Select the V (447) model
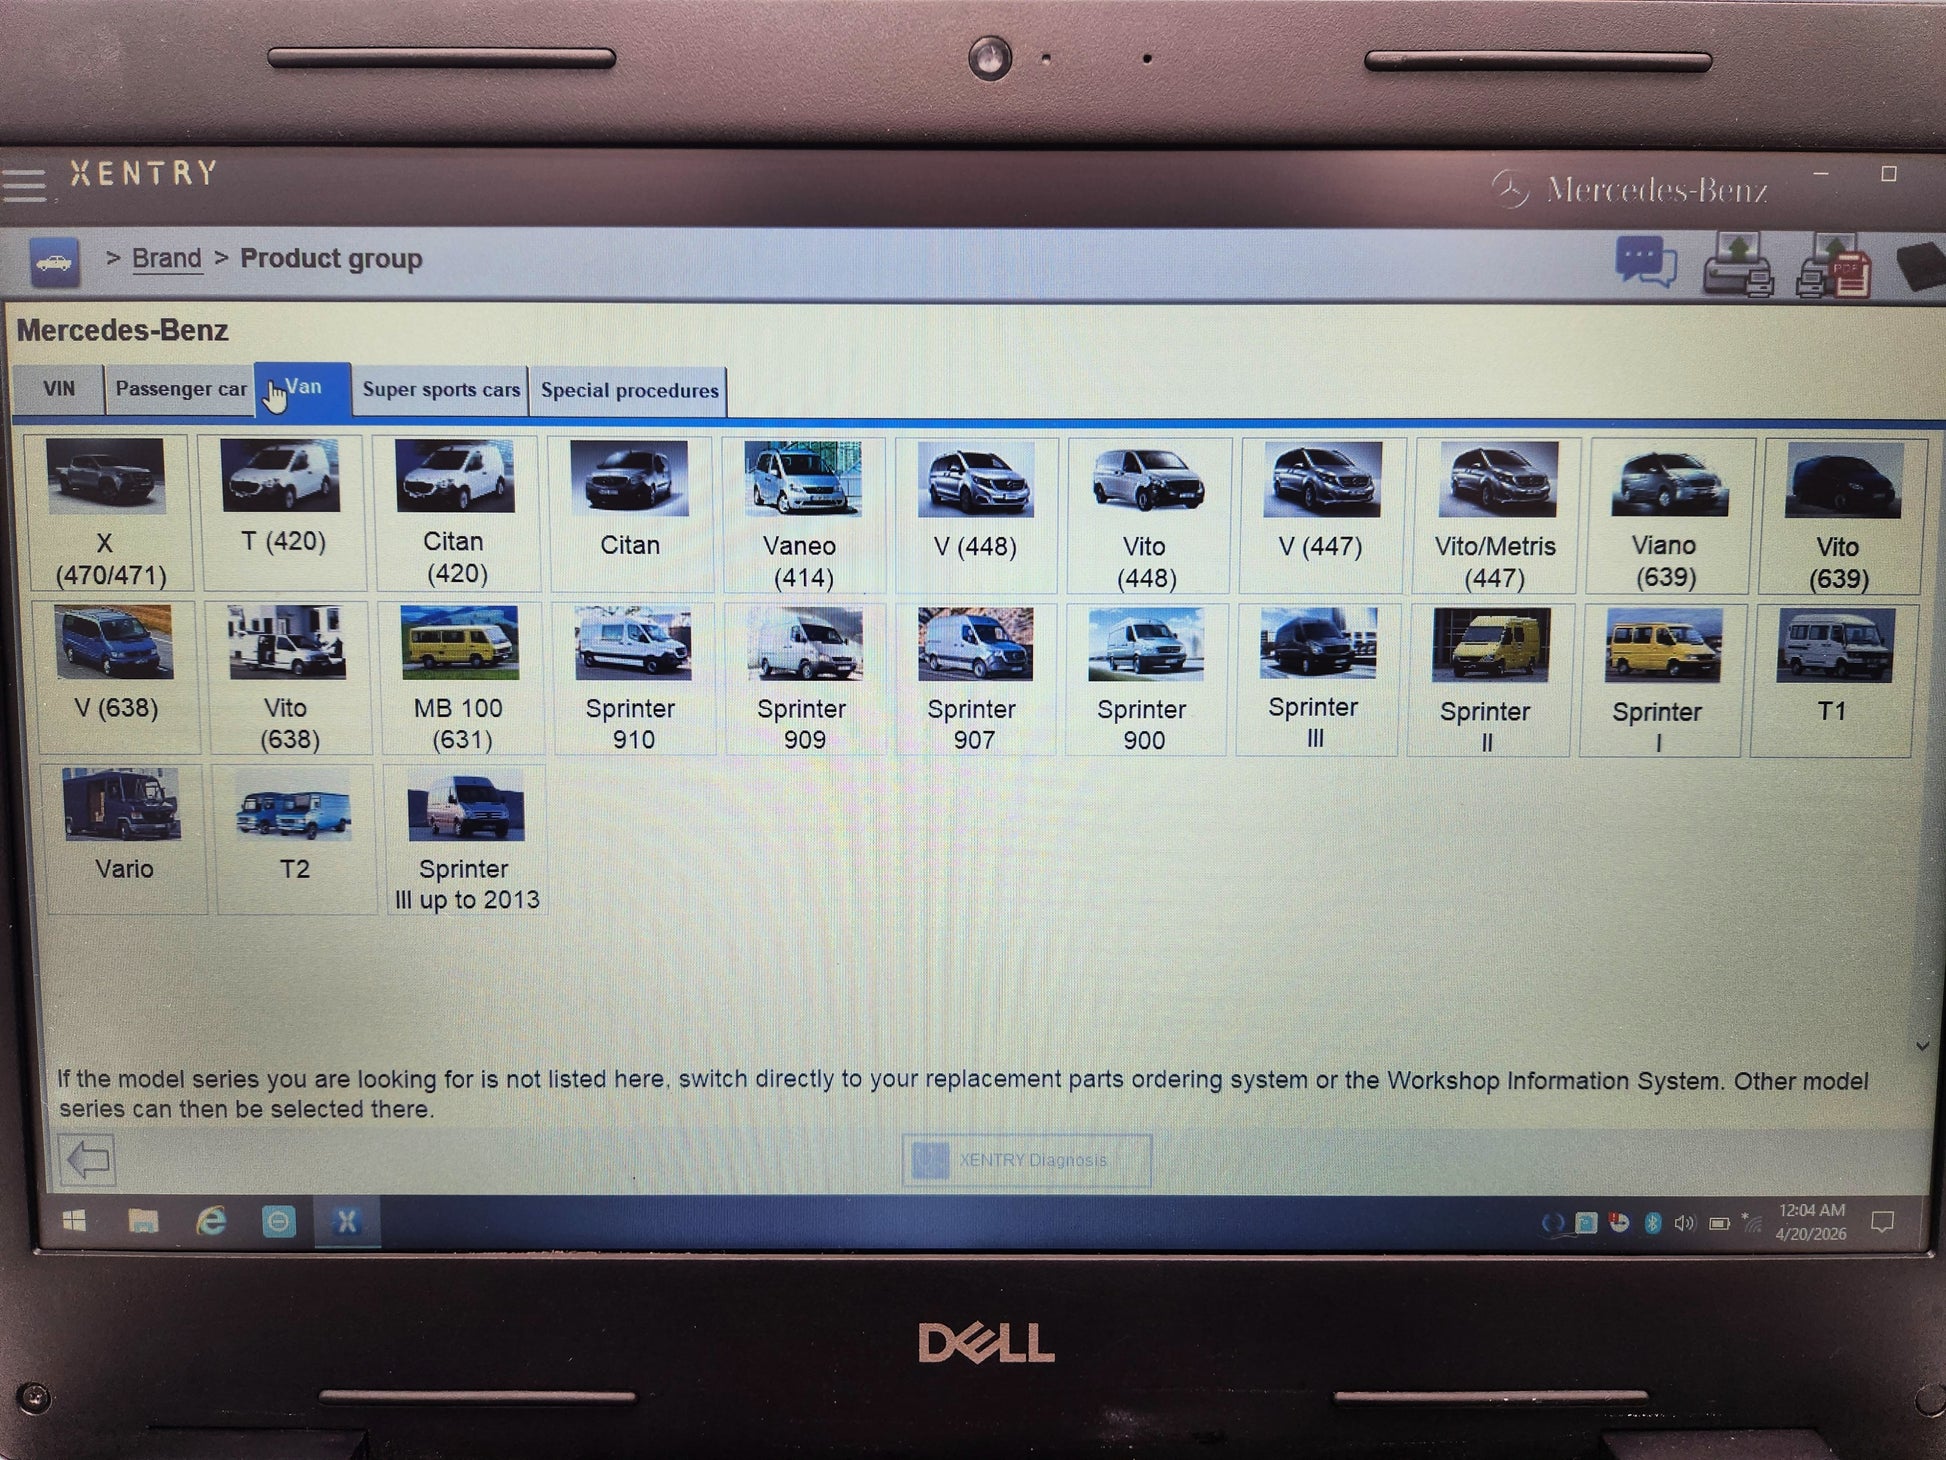Viewport: 1946px width, 1460px height. pos(1321,515)
